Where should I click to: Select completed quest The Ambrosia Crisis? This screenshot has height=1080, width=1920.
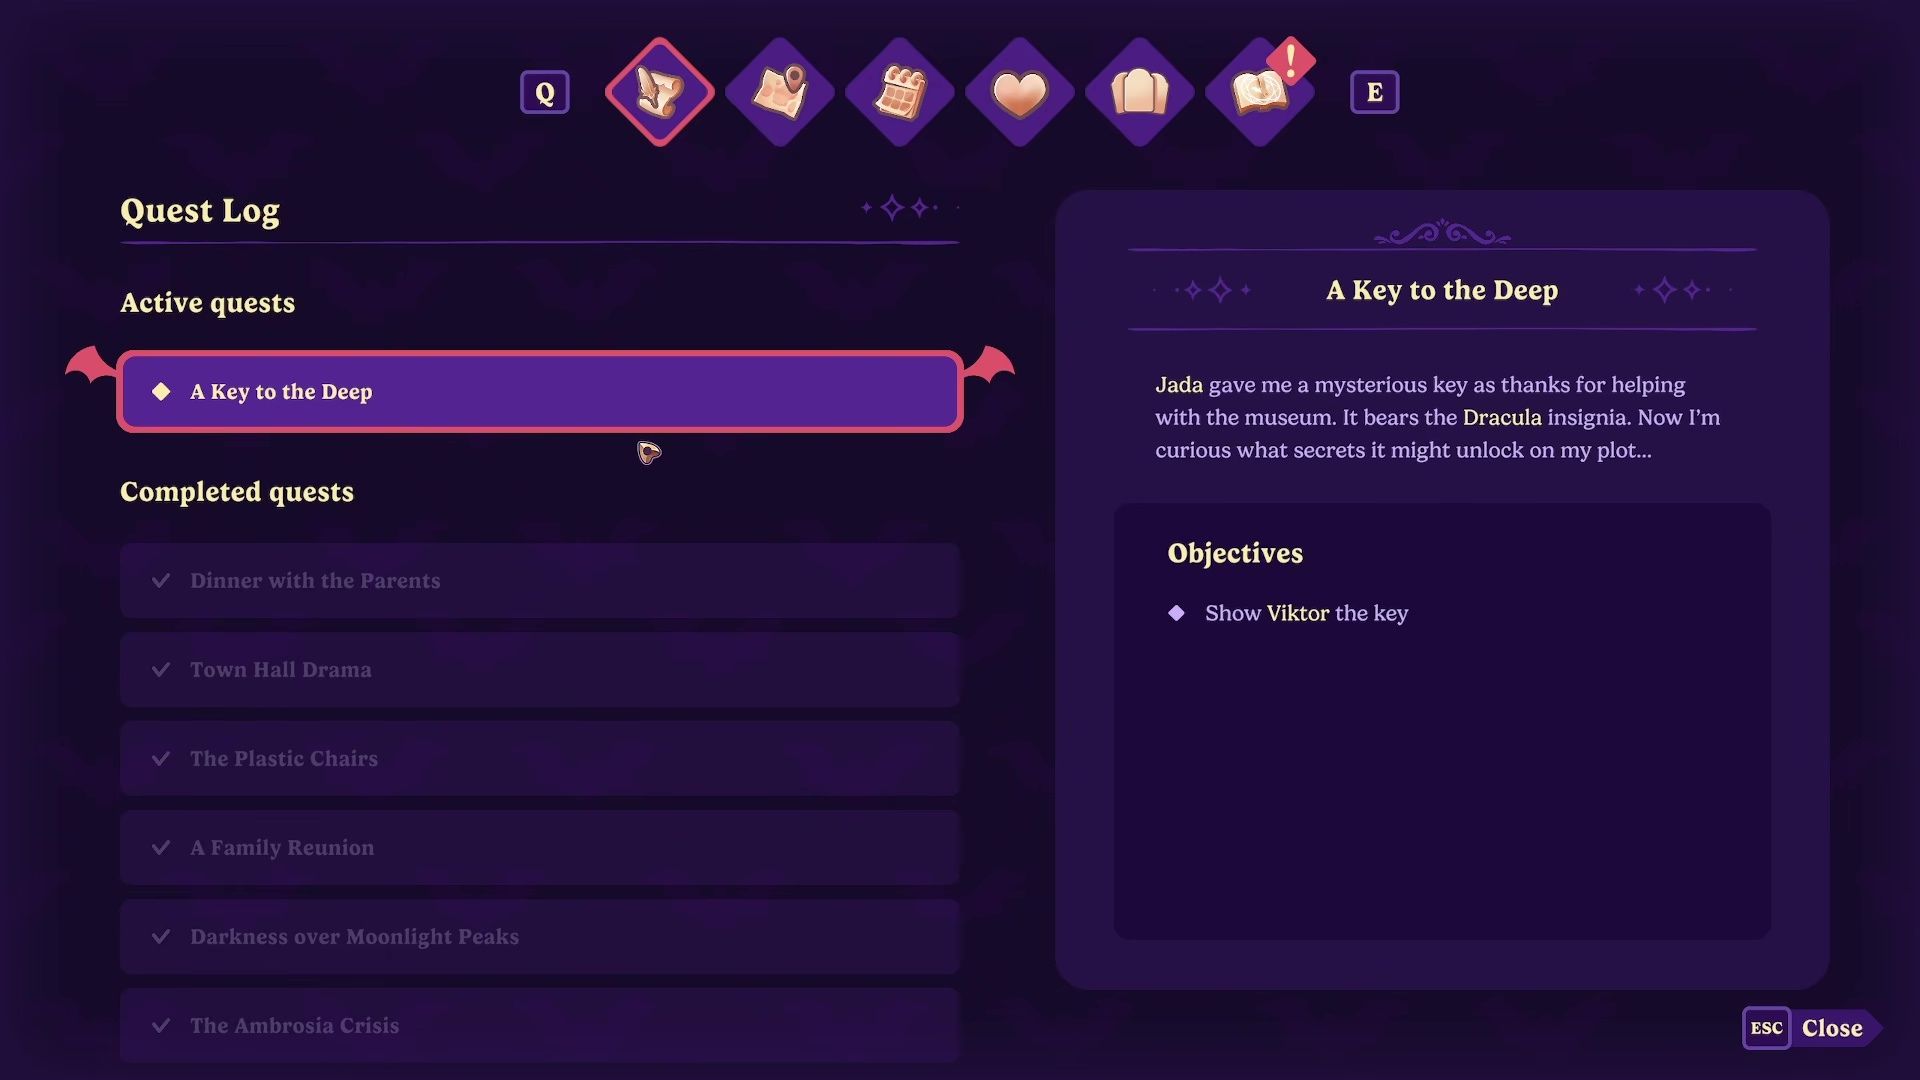tap(540, 1025)
